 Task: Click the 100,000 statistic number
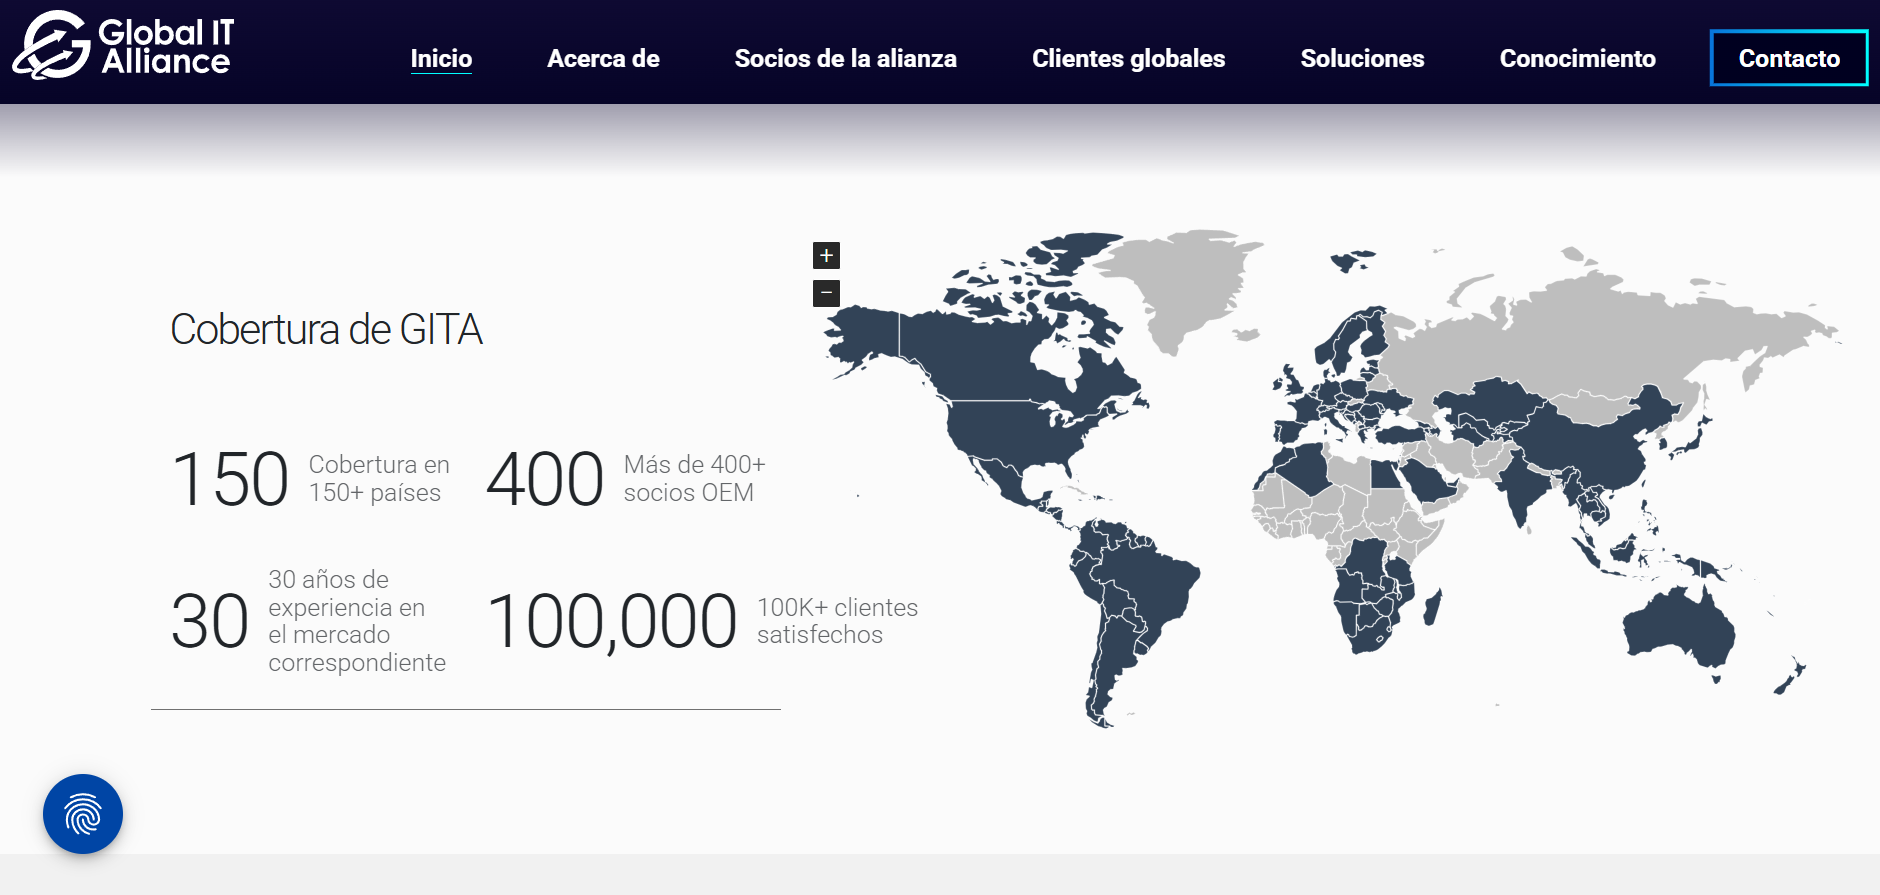tap(612, 622)
